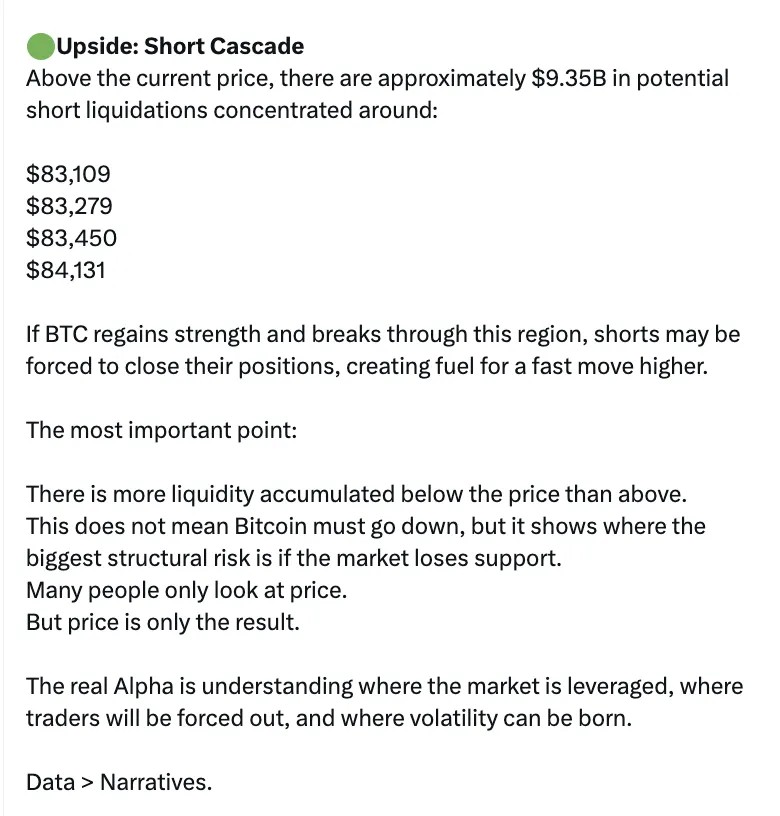This screenshot has width=780, height=816.
Task: Click "forced to close their positions" phrase
Action: [183, 366]
